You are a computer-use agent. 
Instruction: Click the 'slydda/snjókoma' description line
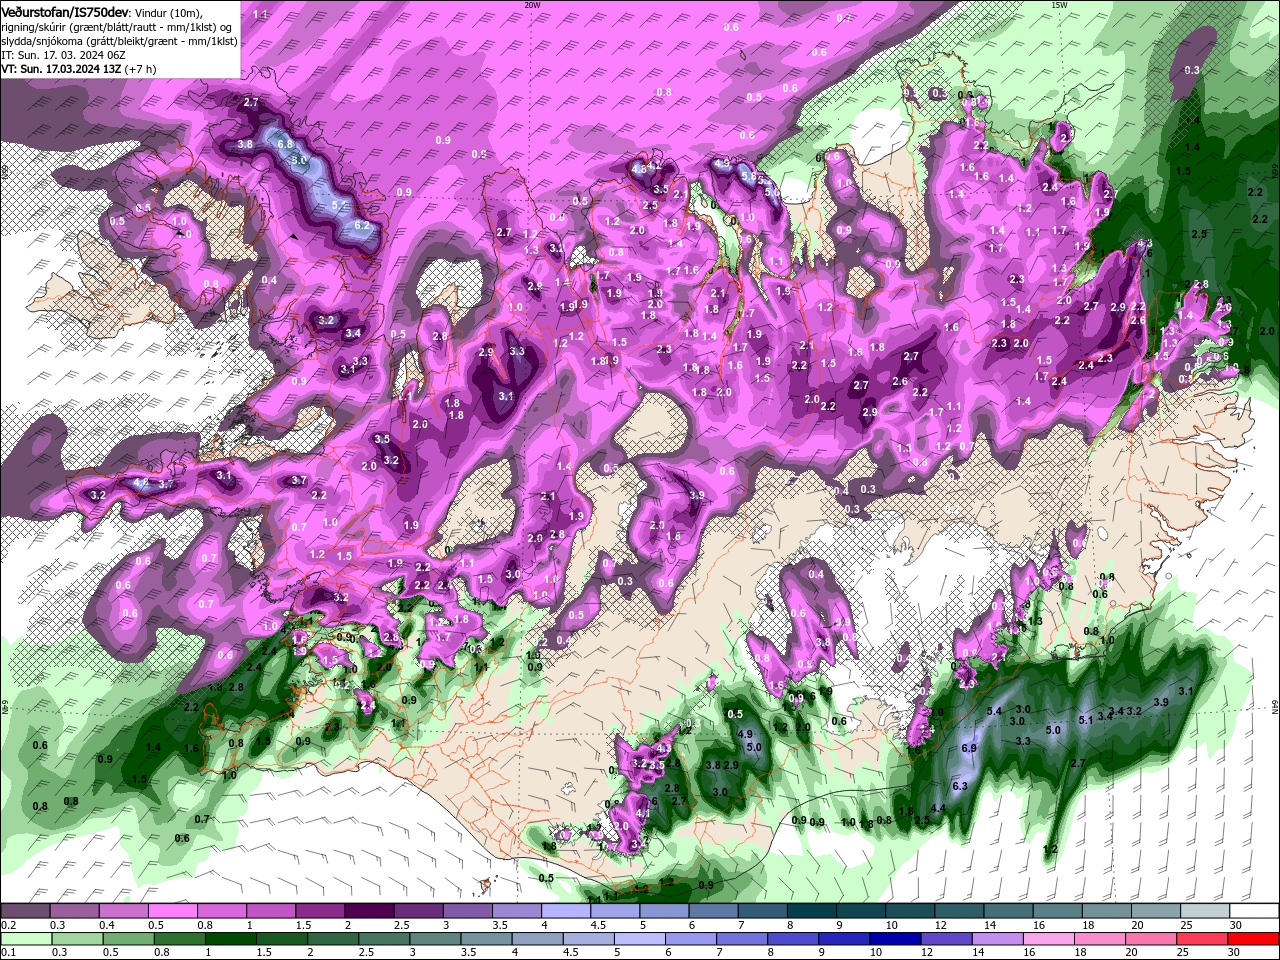coord(119,41)
